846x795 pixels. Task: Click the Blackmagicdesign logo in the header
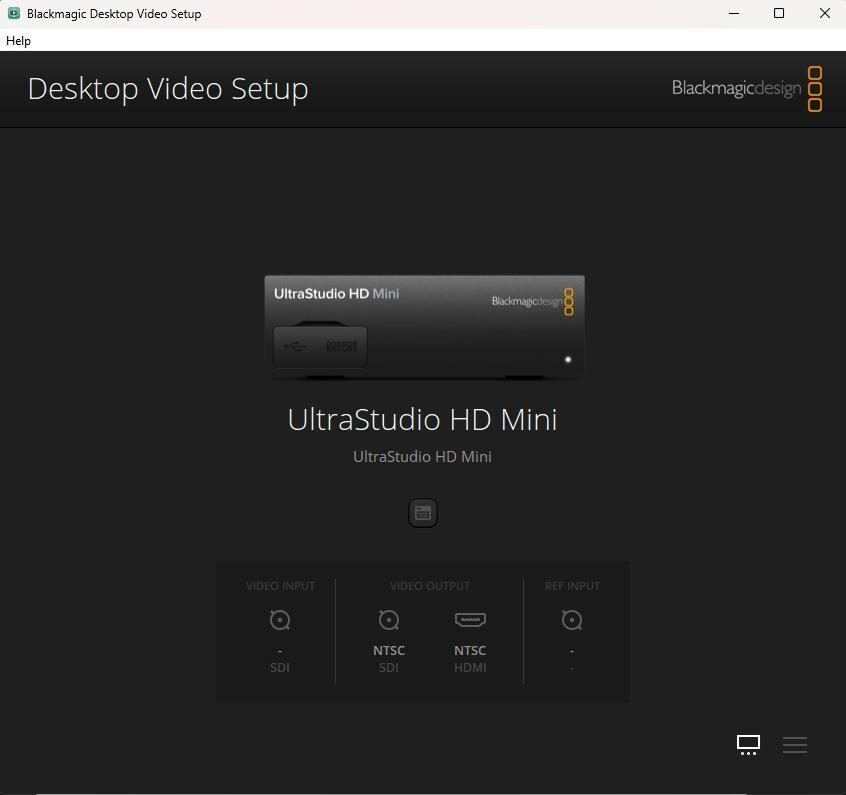click(747, 89)
